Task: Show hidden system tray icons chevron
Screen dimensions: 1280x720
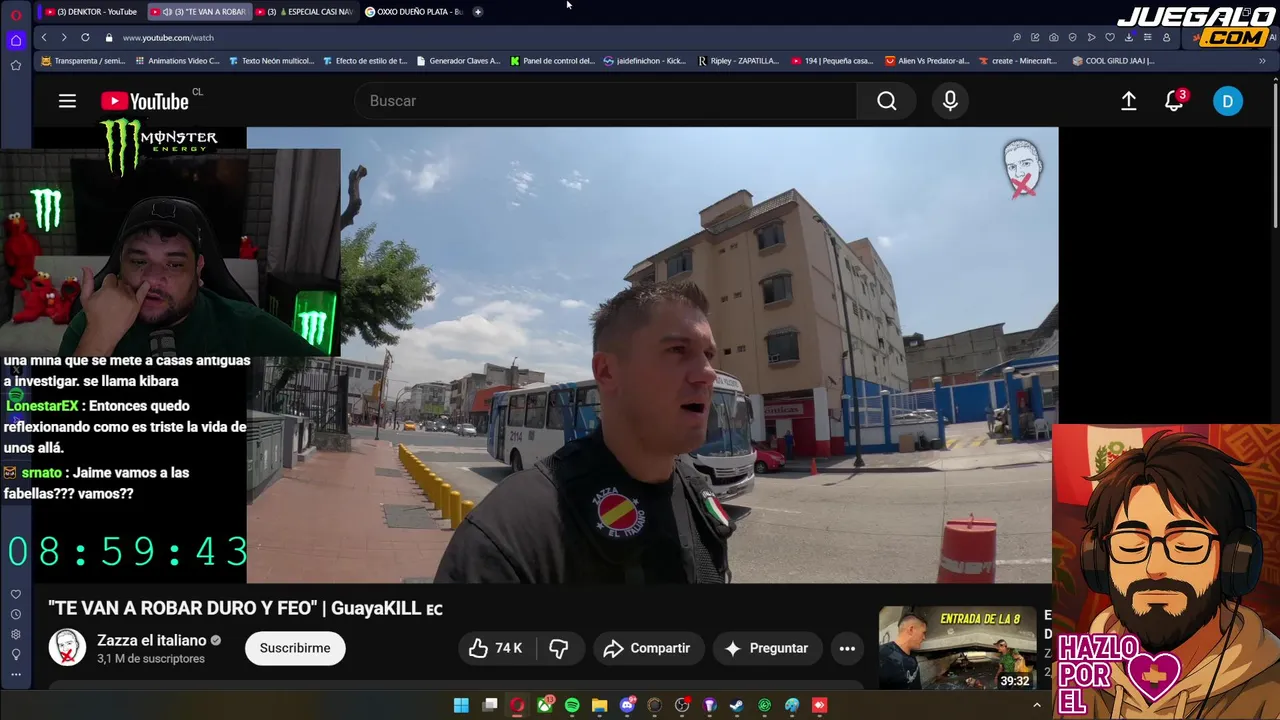Action: [x=1037, y=705]
